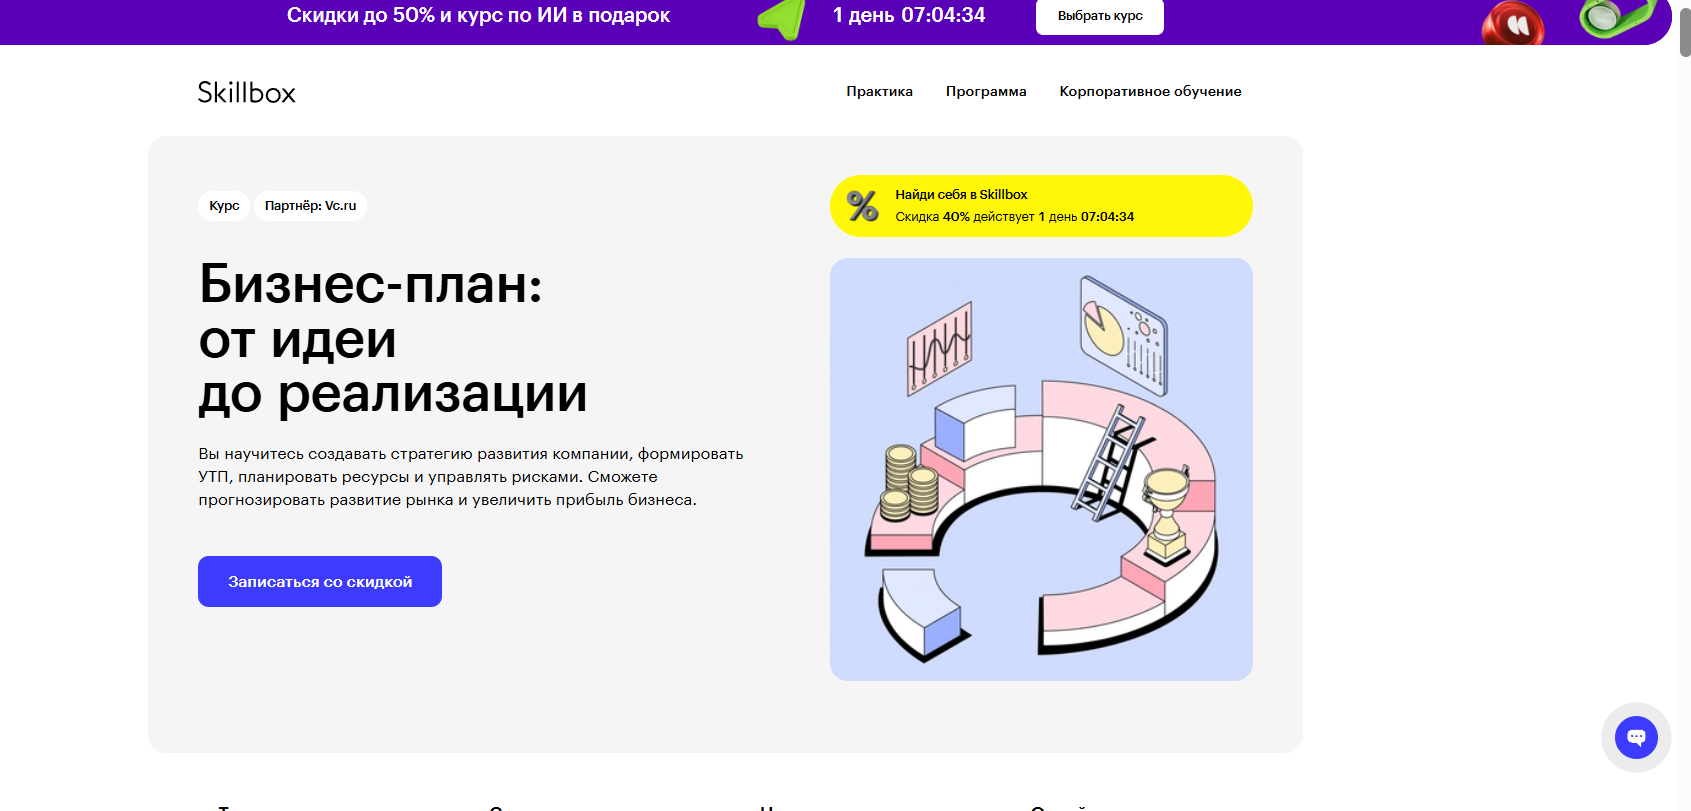Go to homepage via Skillbox logo
Viewport: 1691px width, 811px height.
(x=247, y=92)
